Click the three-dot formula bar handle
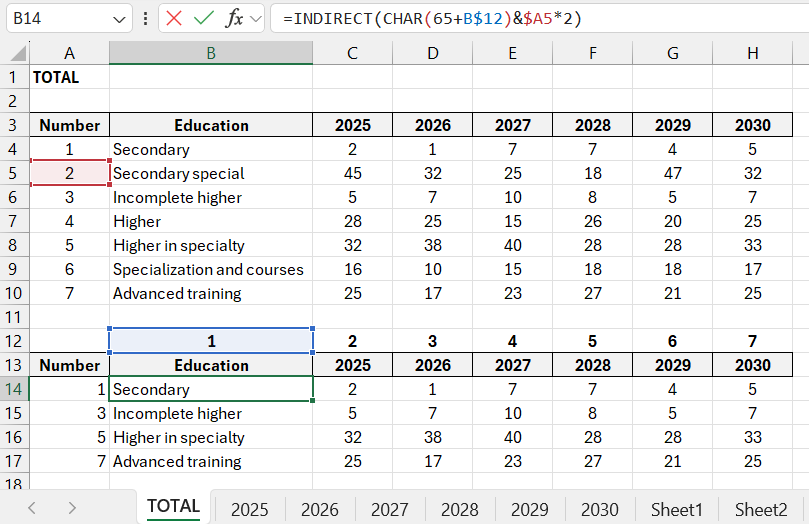This screenshot has width=809, height=524. 146,18
